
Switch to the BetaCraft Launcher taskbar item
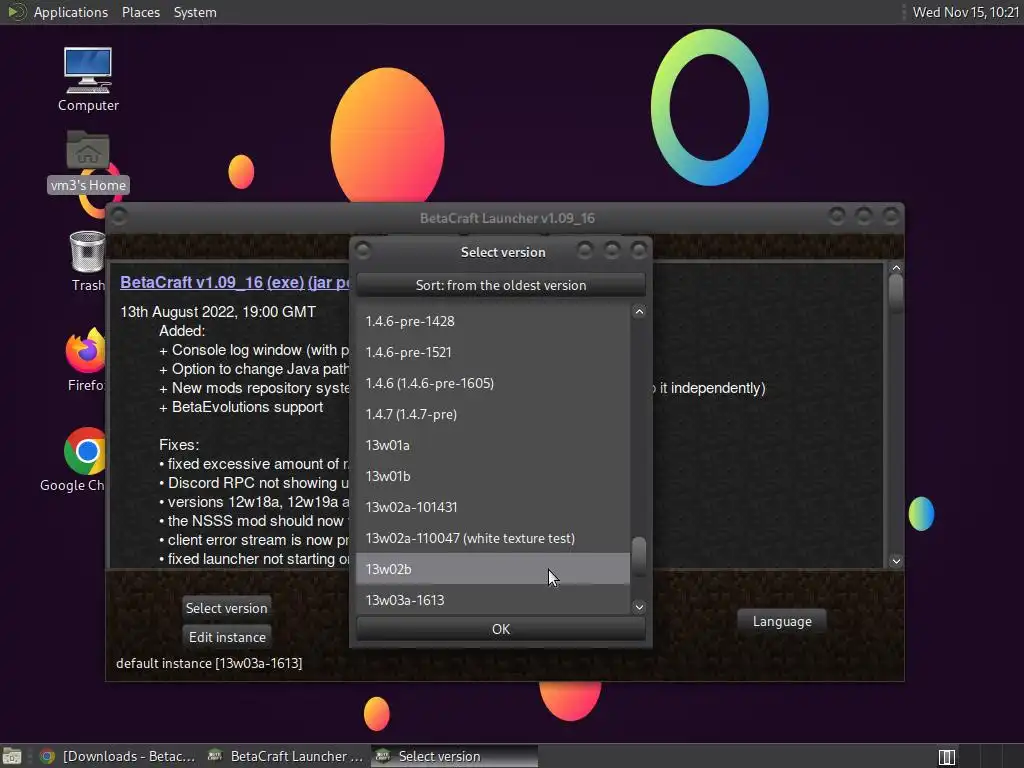285,756
